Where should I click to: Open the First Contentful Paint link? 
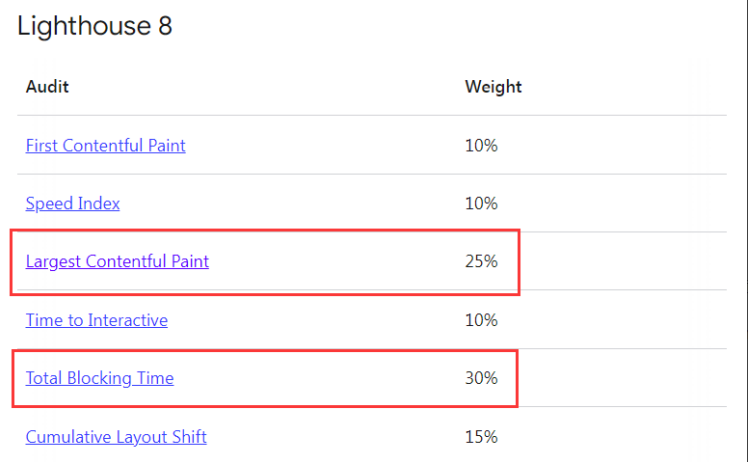(105, 145)
